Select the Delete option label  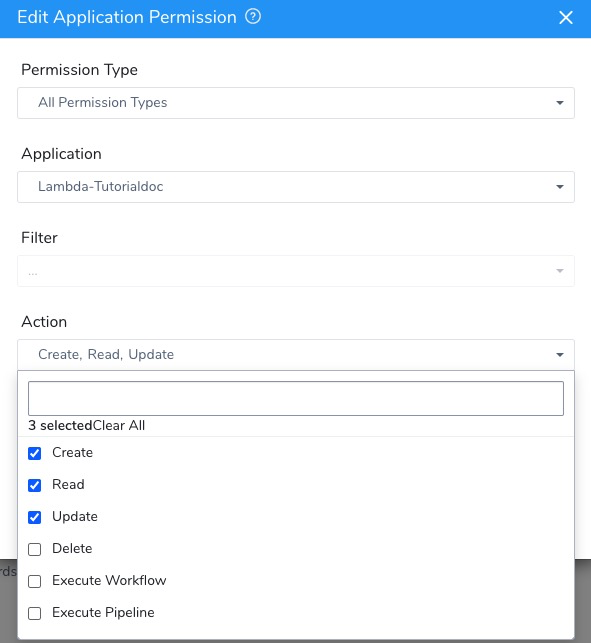(x=72, y=548)
